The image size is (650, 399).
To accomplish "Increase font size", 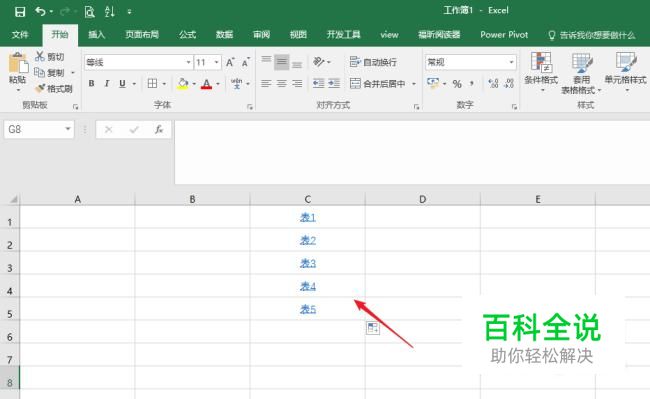I will coord(230,63).
